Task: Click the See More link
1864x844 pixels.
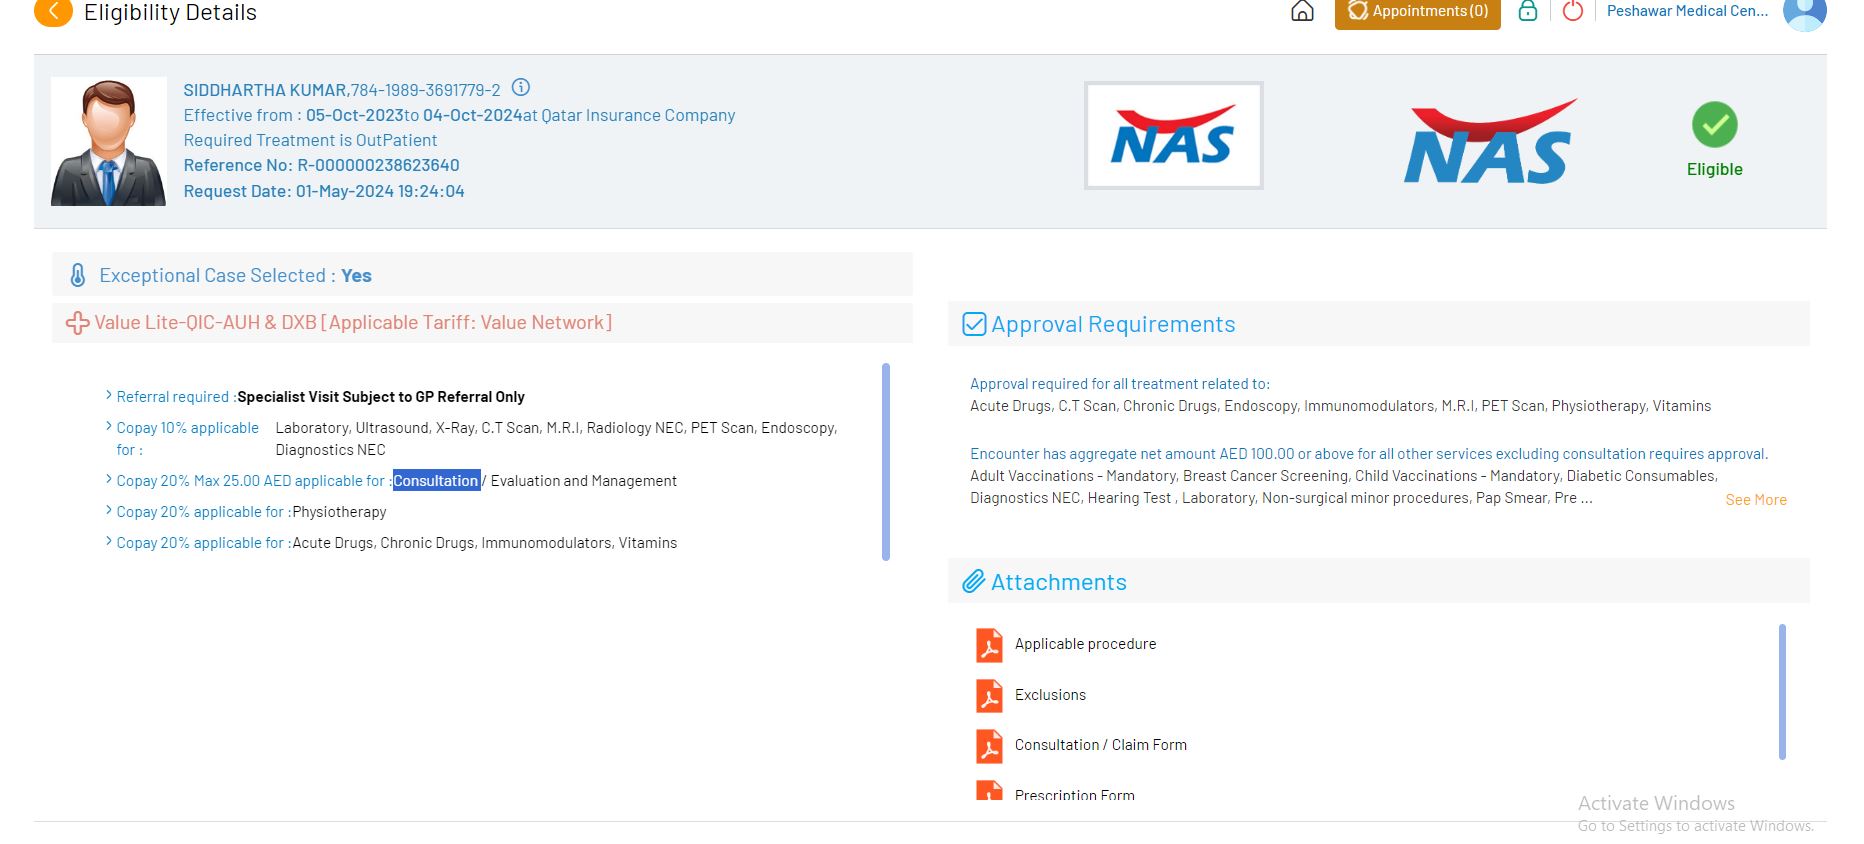Action: coord(1755,500)
